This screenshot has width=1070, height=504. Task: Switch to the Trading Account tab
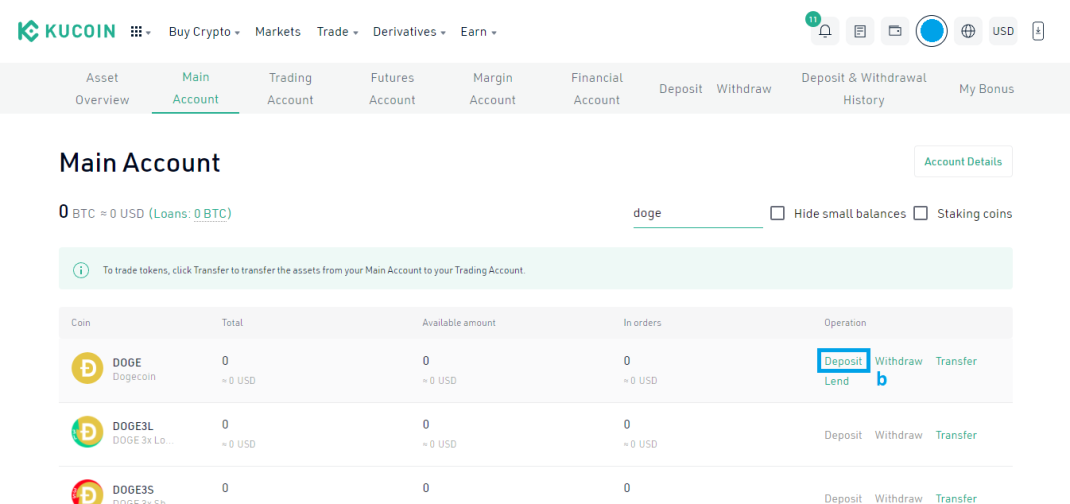290,89
